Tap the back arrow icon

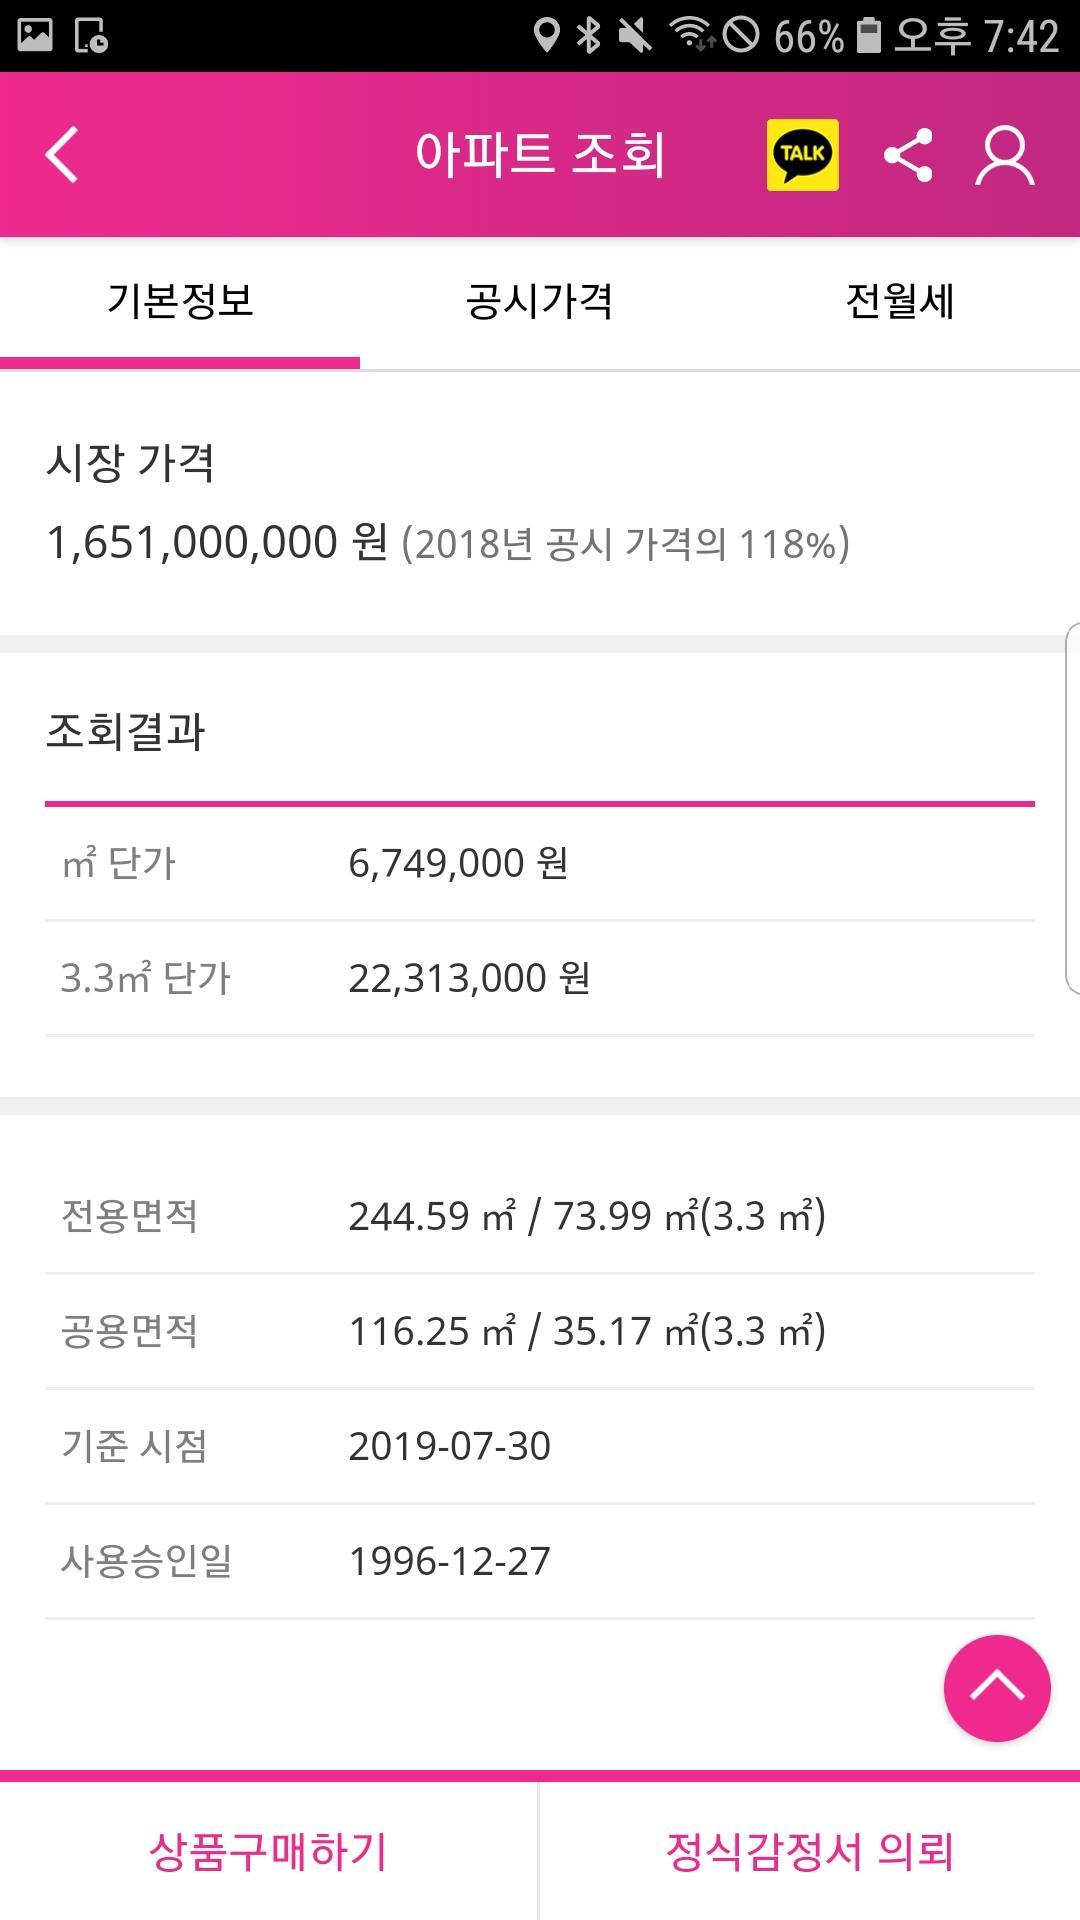point(62,155)
